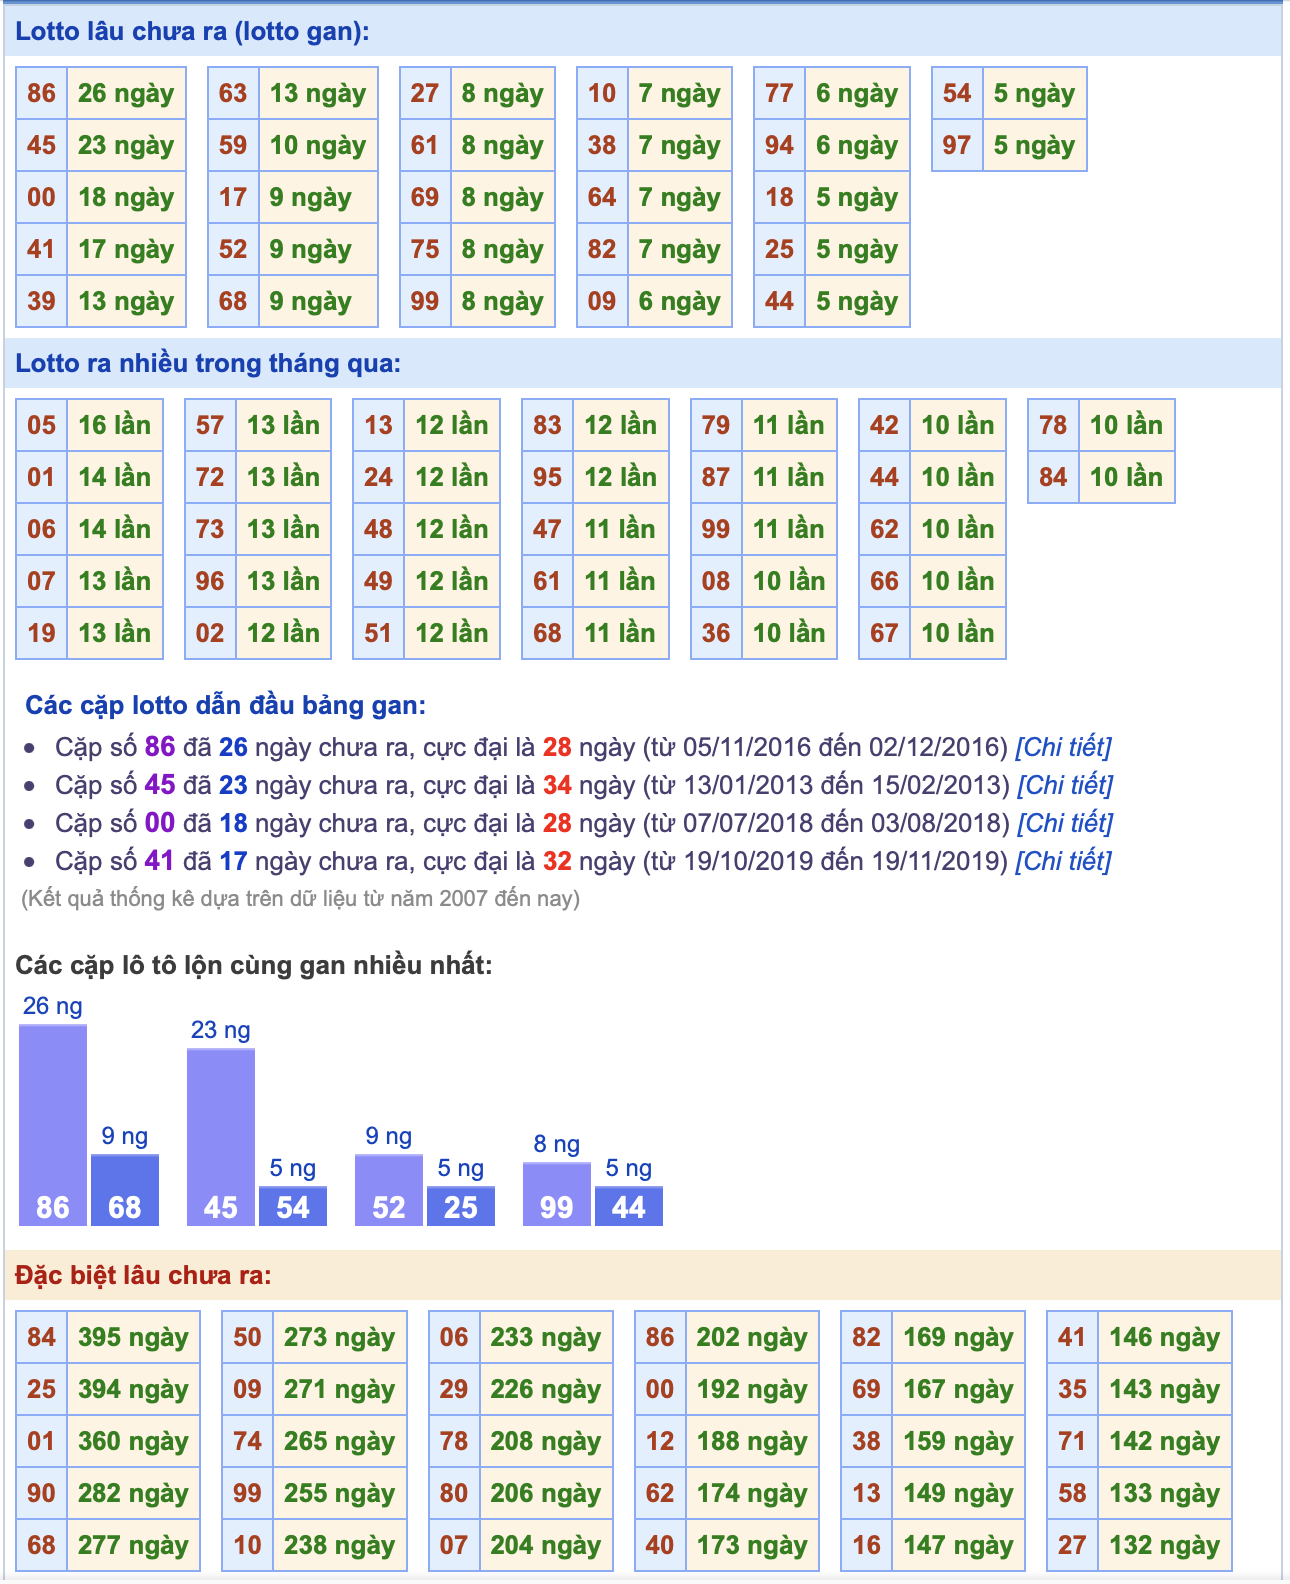The width and height of the screenshot is (1290, 1584).
Task: Click number 95 with 12 lần
Action: pos(547,477)
